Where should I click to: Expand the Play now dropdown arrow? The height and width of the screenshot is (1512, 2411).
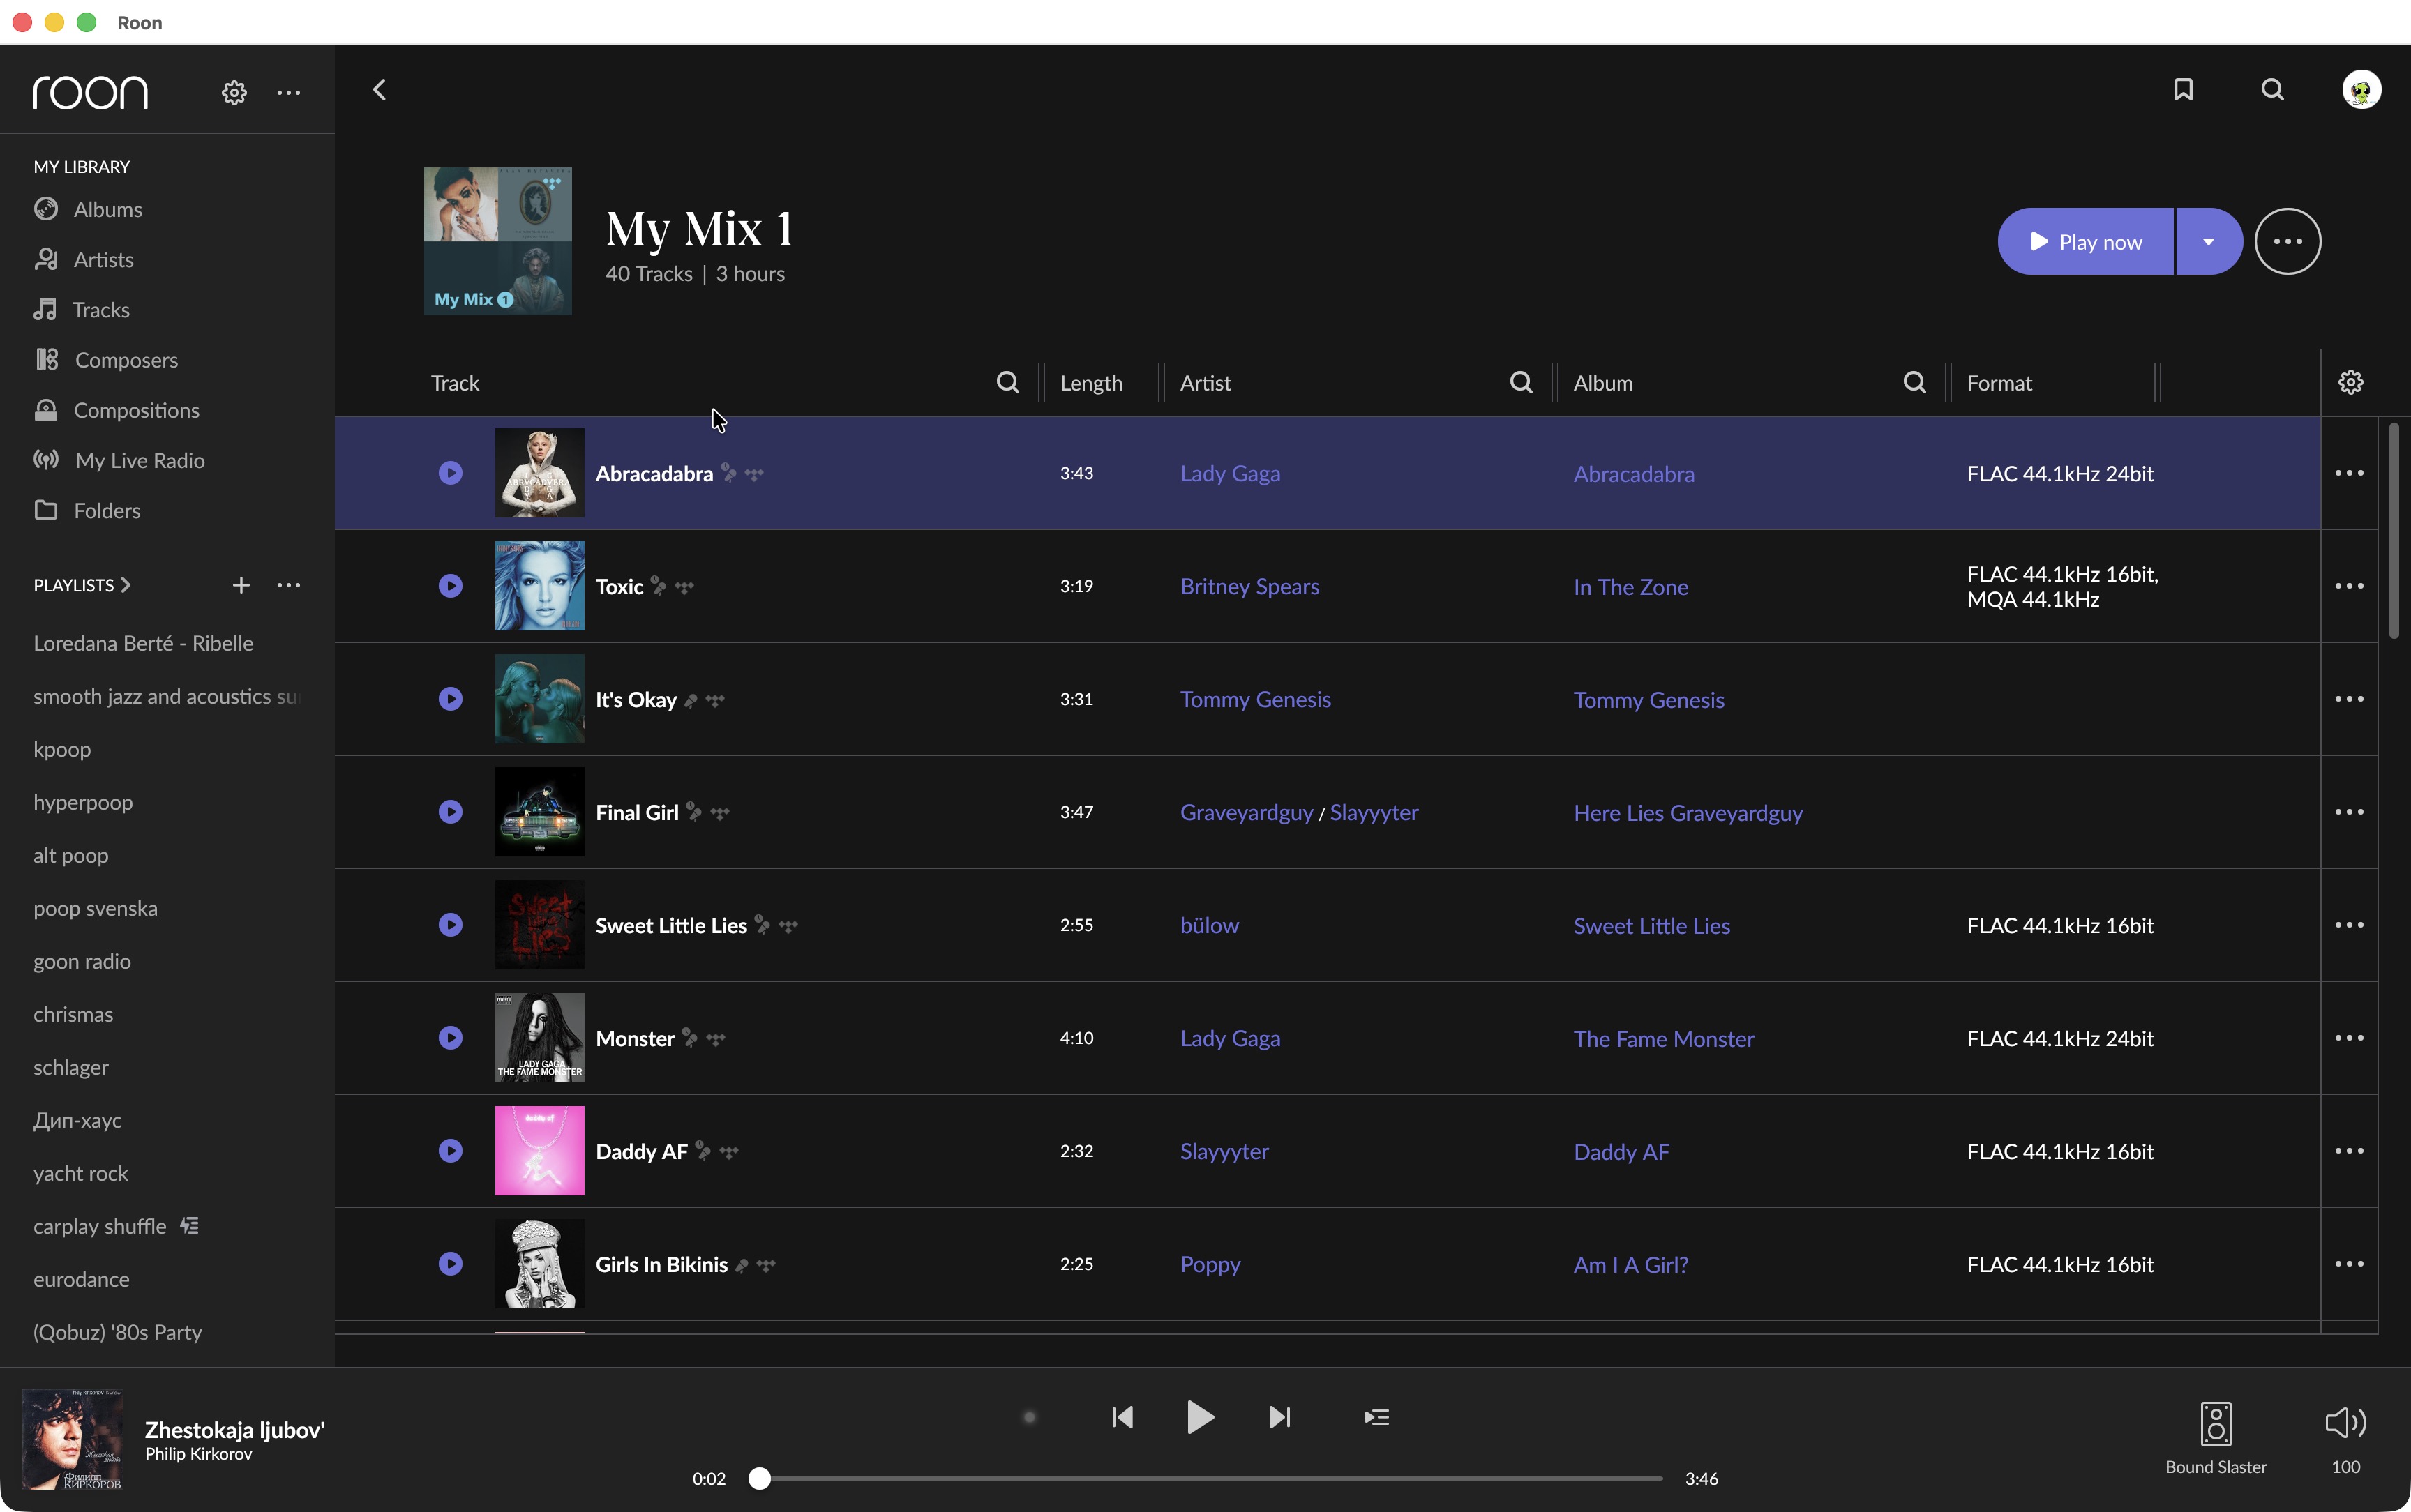[2208, 242]
